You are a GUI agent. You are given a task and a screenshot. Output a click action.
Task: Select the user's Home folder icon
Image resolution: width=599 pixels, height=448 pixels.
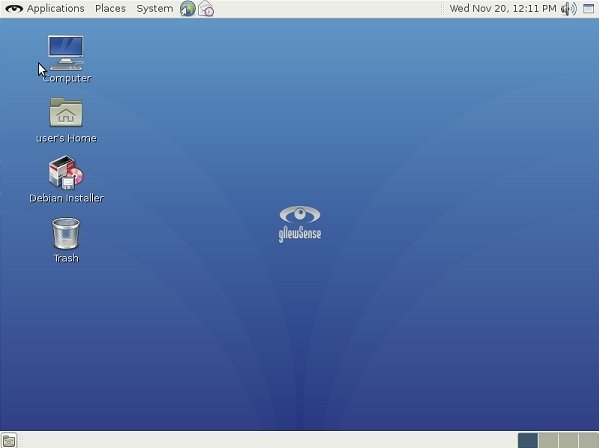coord(66,112)
